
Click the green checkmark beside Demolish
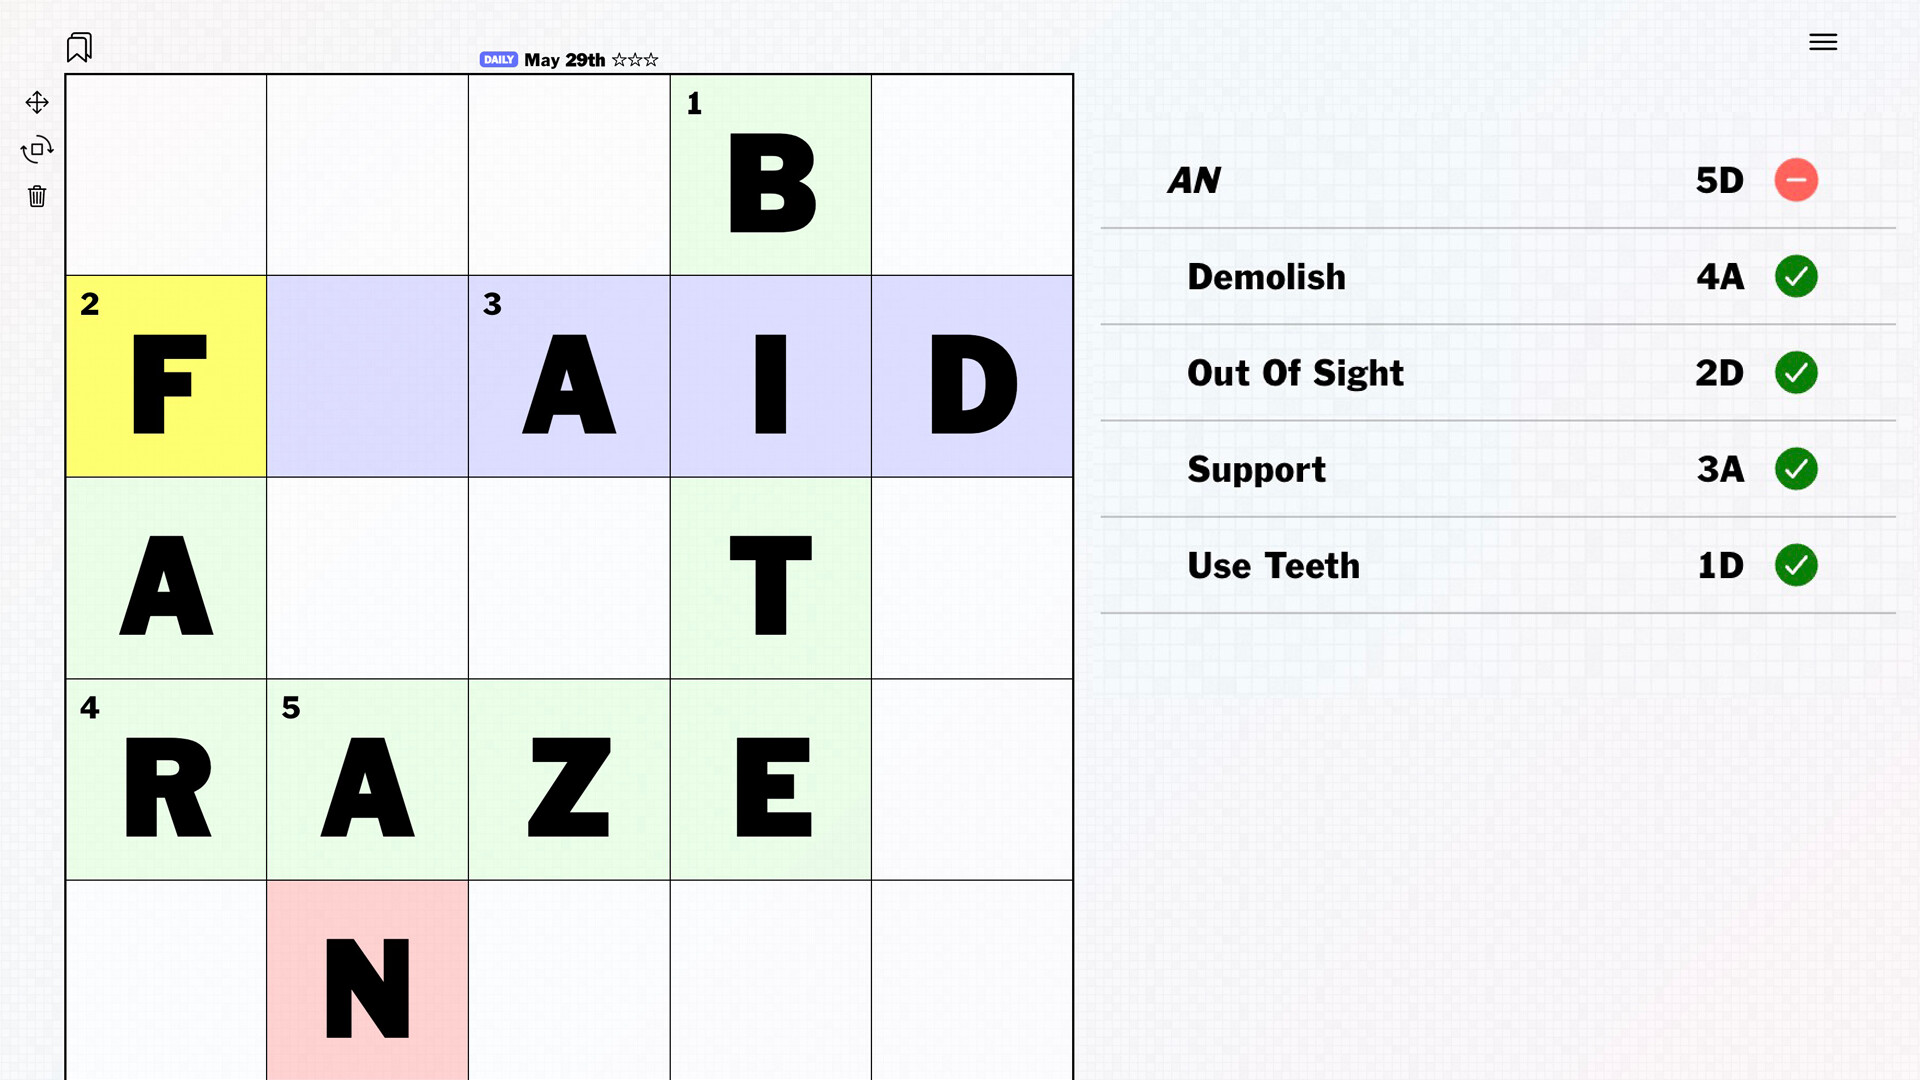tap(1795, 277)
